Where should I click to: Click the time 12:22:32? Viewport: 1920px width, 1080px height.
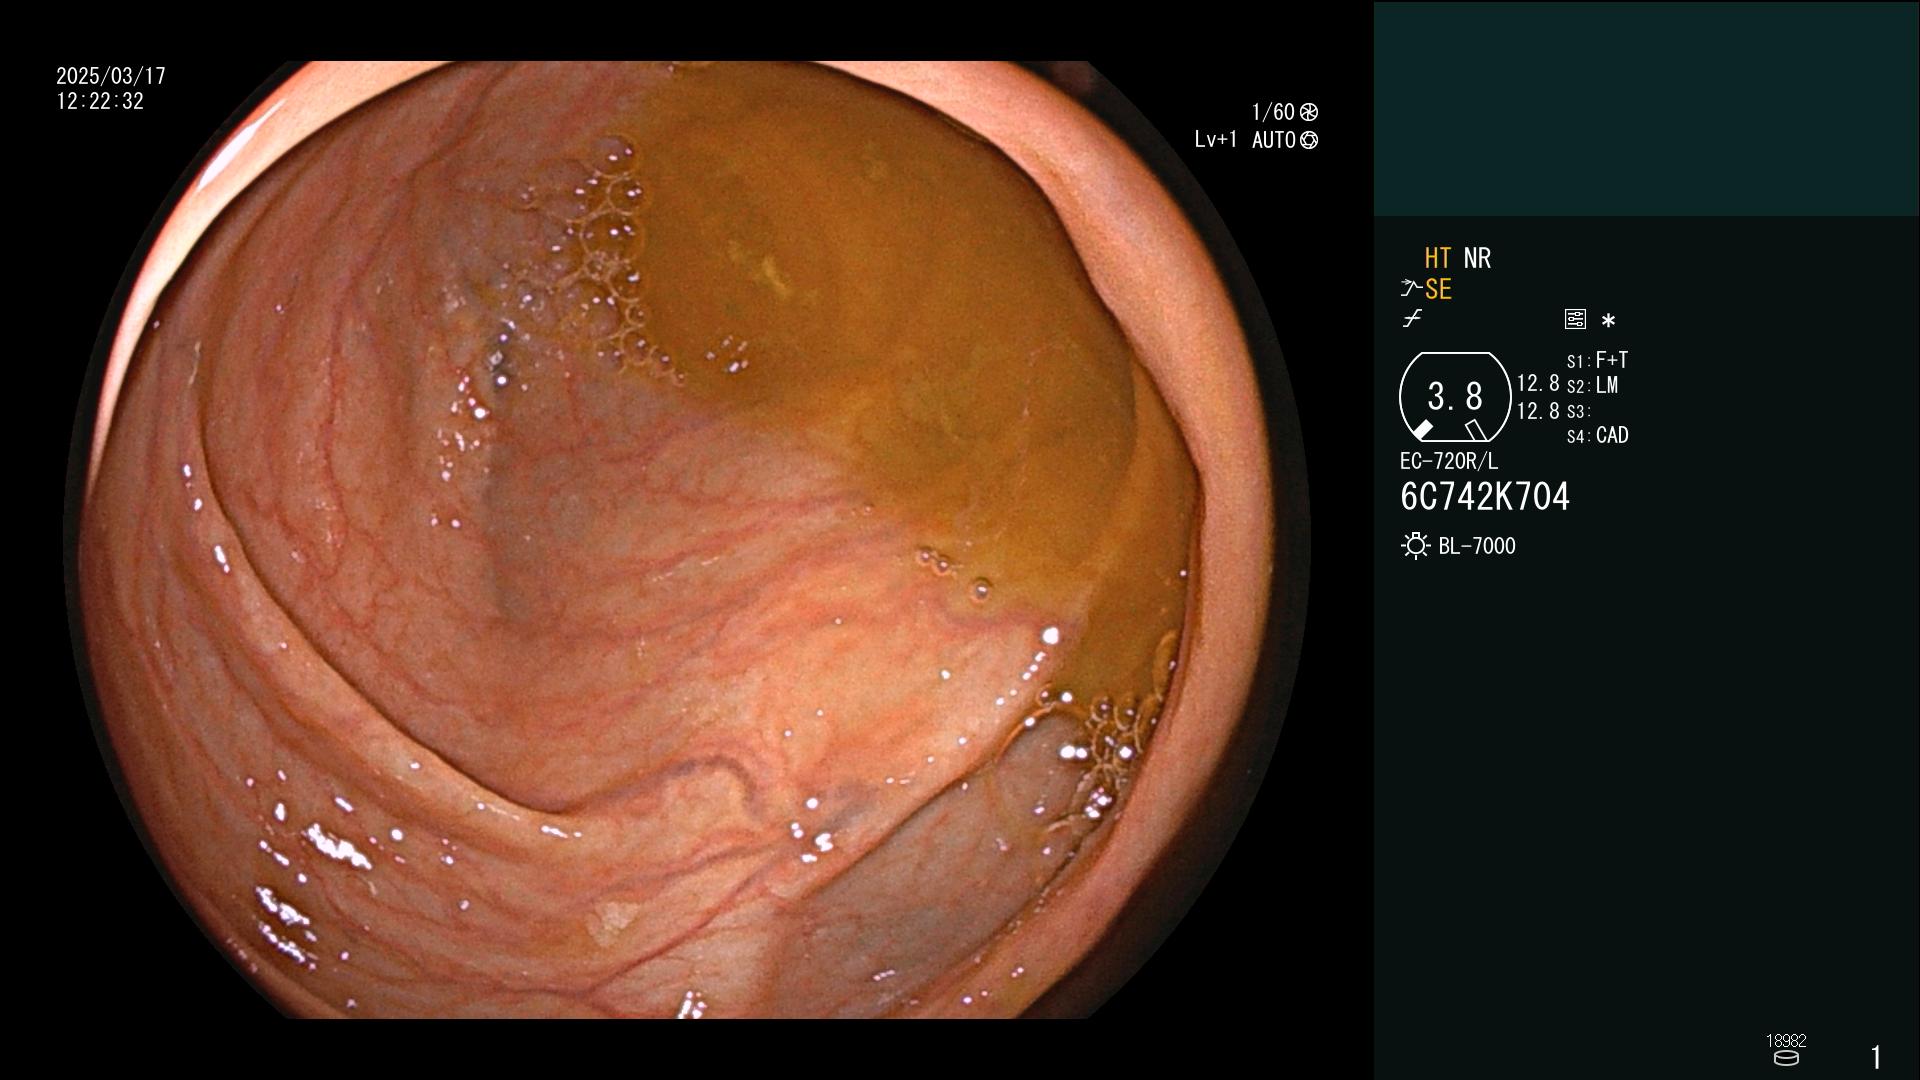point(100,101)
